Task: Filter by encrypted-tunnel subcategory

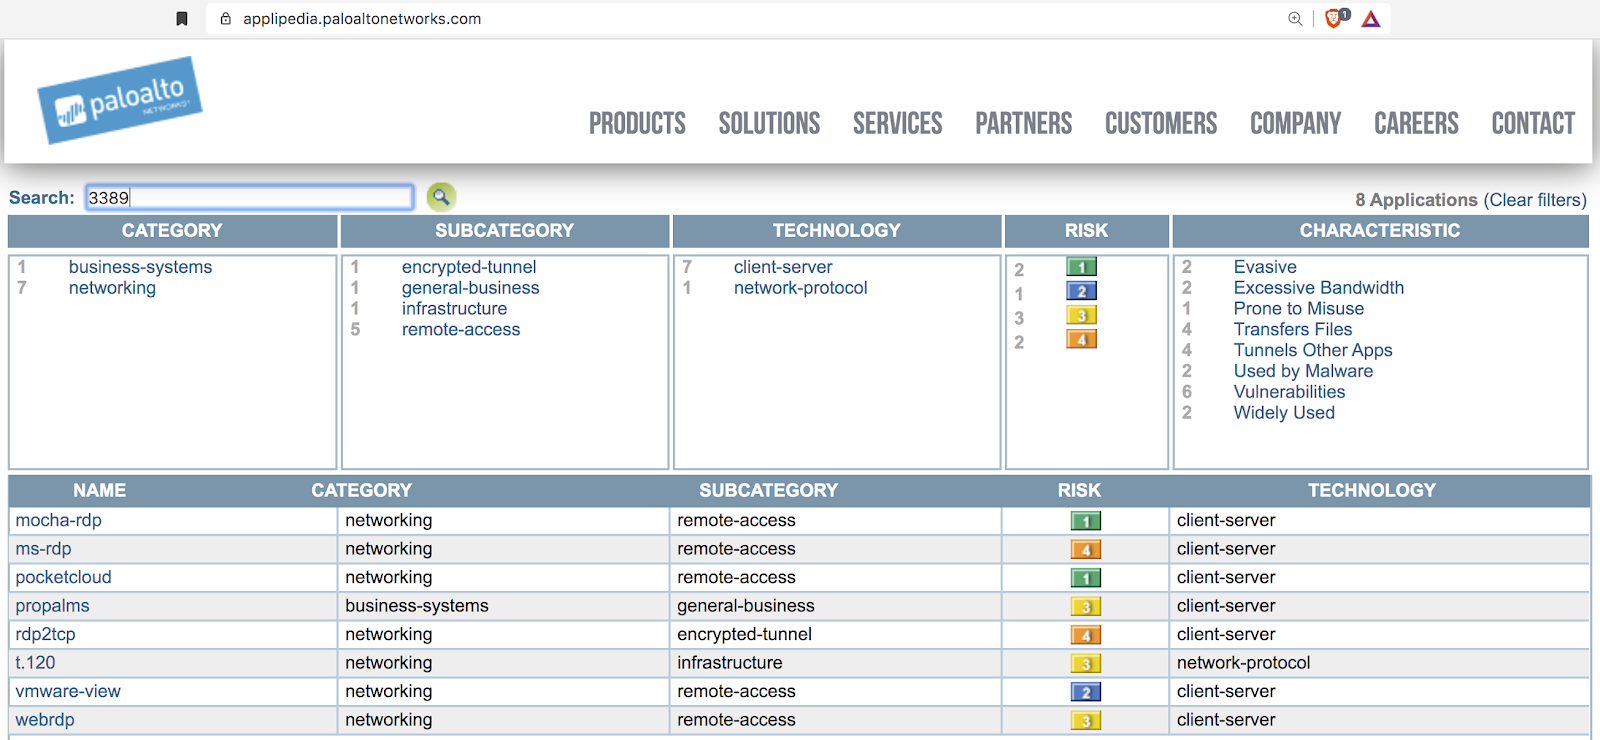Action: click(469, 267)
